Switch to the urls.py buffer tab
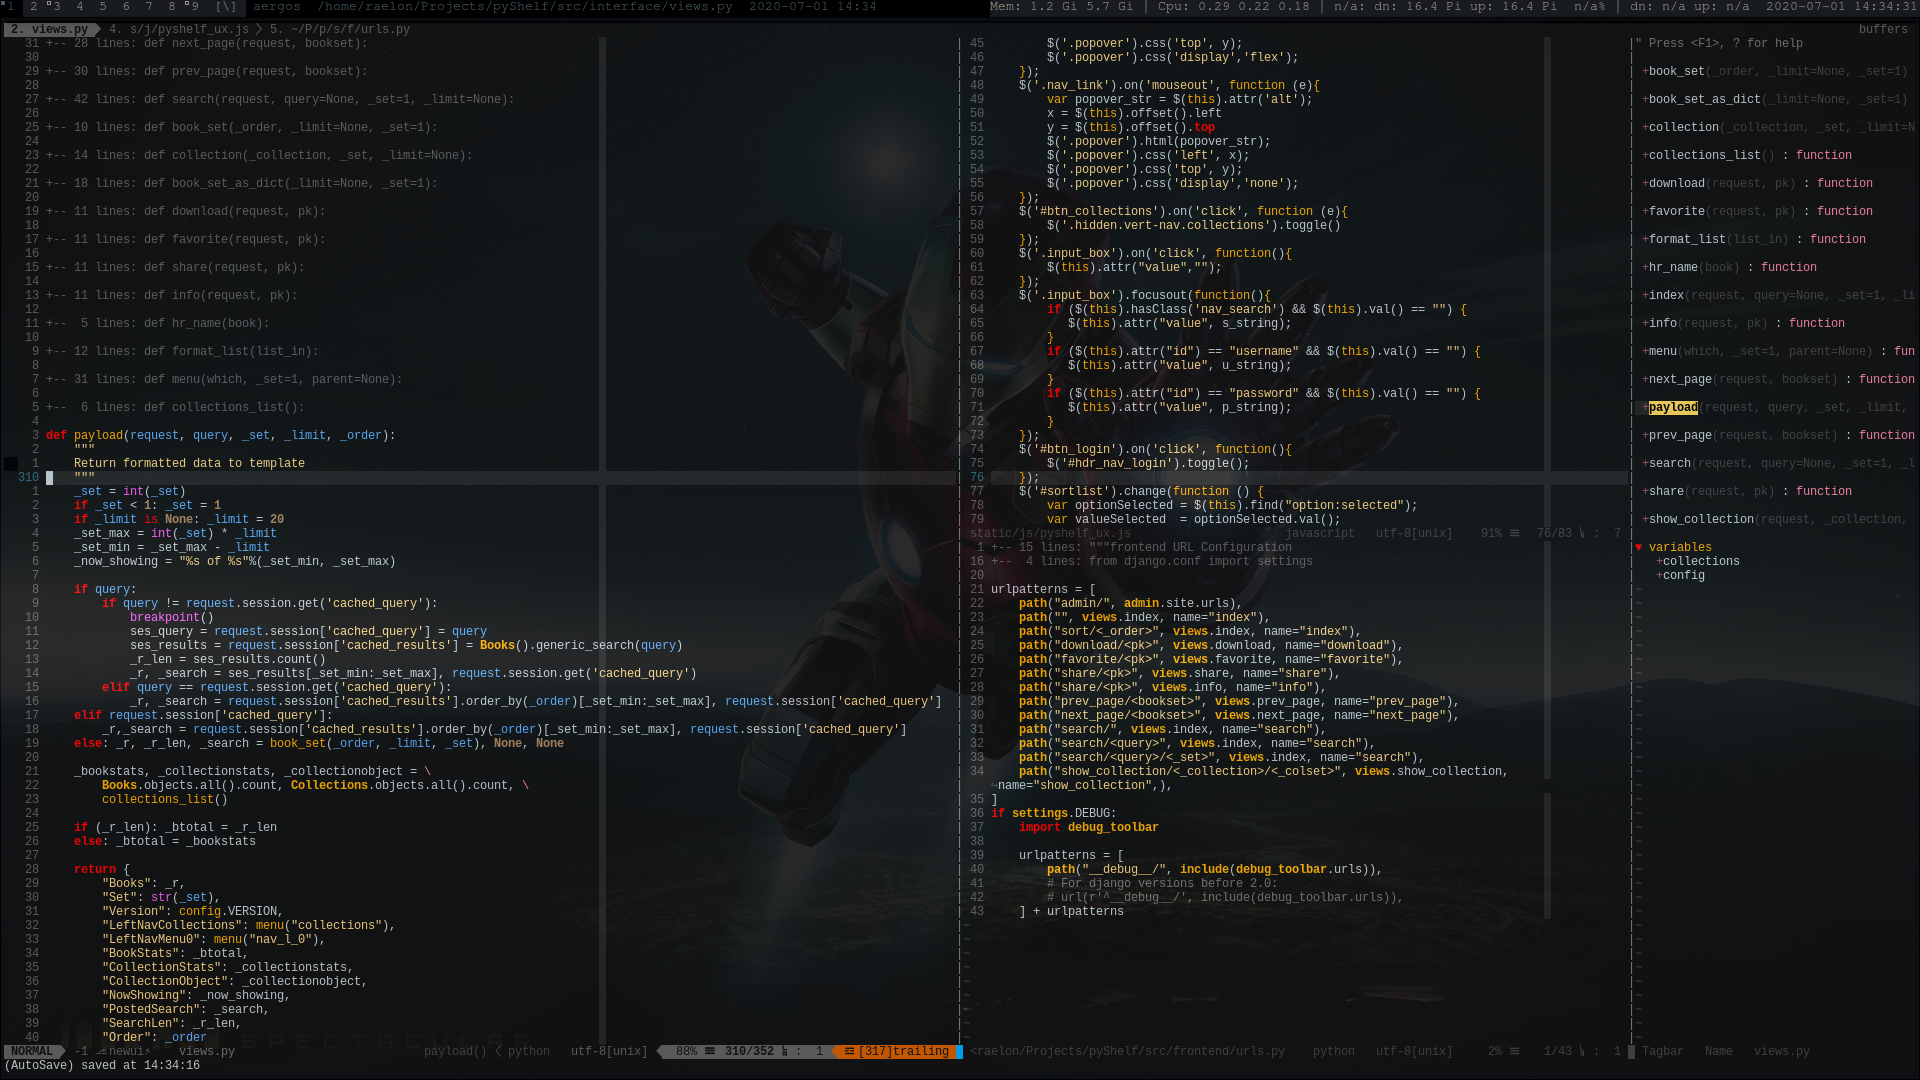The height and width of the screenshot is (1080, 1920). coord(340,30)
